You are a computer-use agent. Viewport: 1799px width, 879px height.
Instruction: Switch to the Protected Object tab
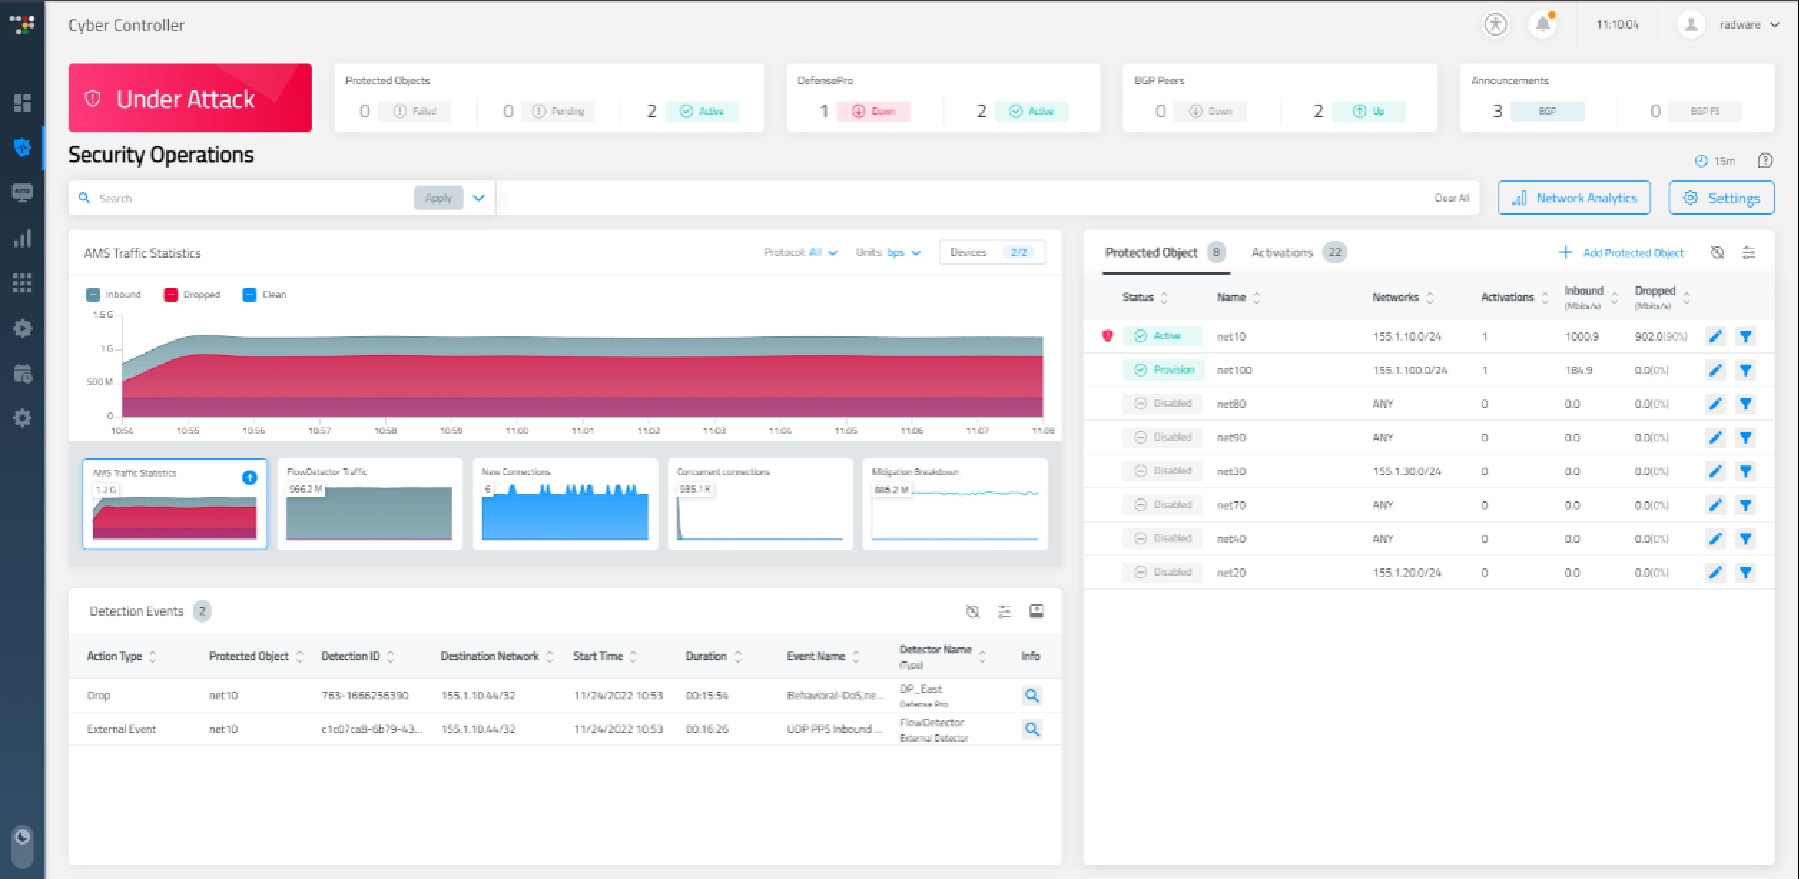1164,253
